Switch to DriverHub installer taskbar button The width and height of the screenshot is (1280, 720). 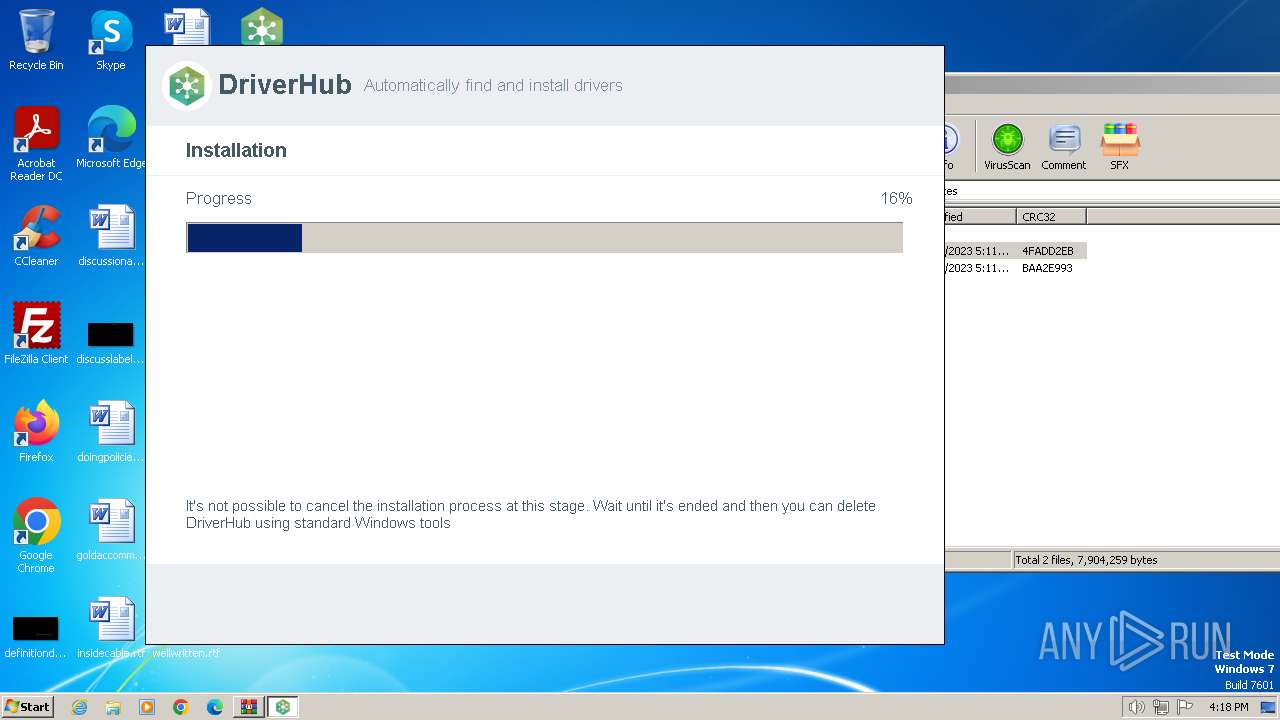[x=283, y=707]
